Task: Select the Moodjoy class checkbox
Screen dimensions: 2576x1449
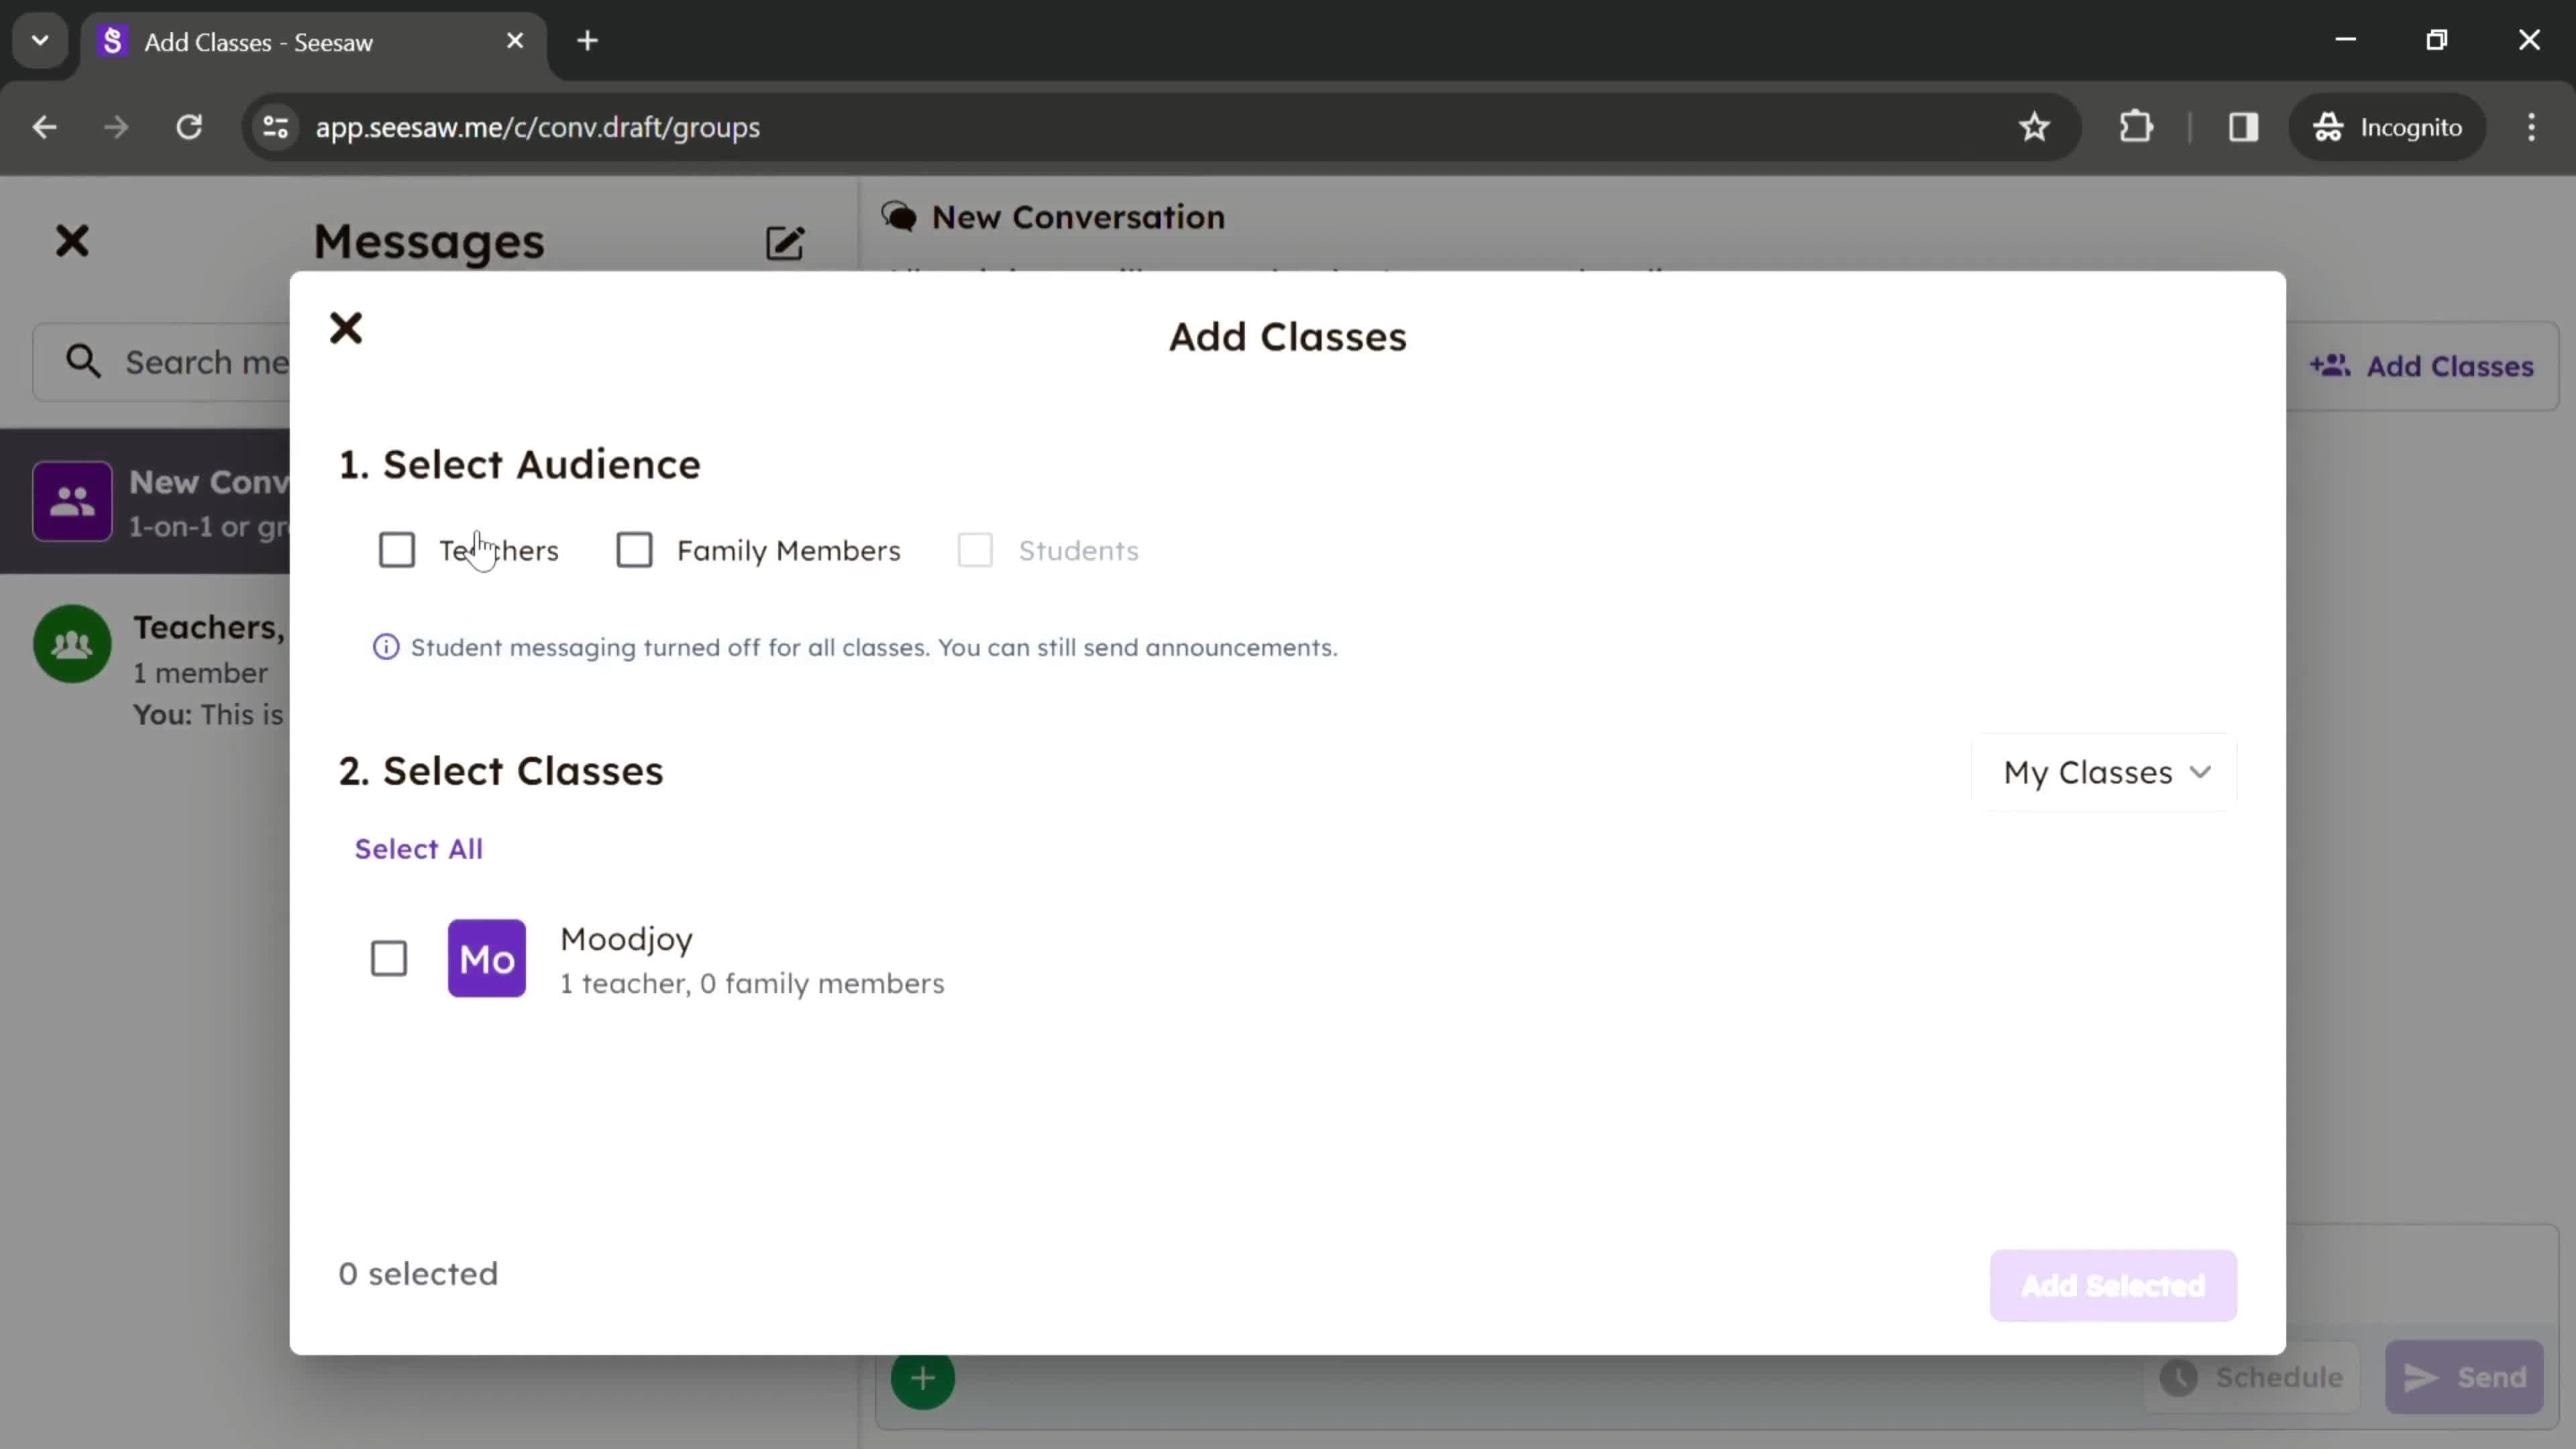Action: coord(389,957)
